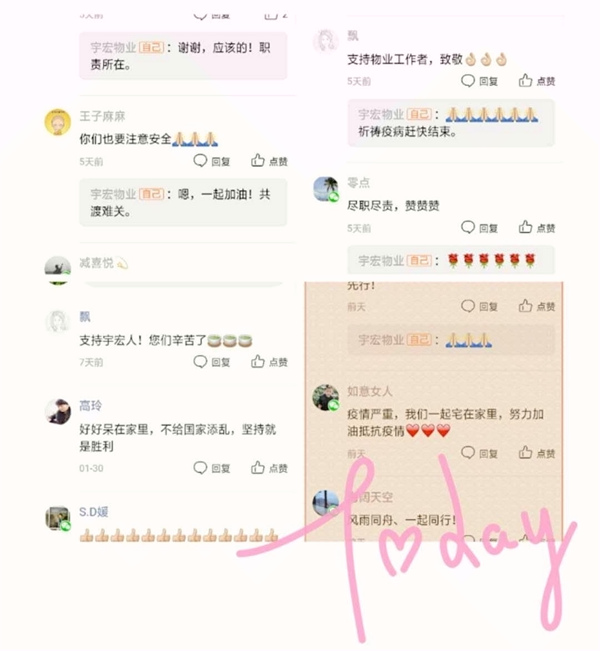Reply to 王子麻麻's comment
Screen dimensions: 600x651
tap(212, 161)
